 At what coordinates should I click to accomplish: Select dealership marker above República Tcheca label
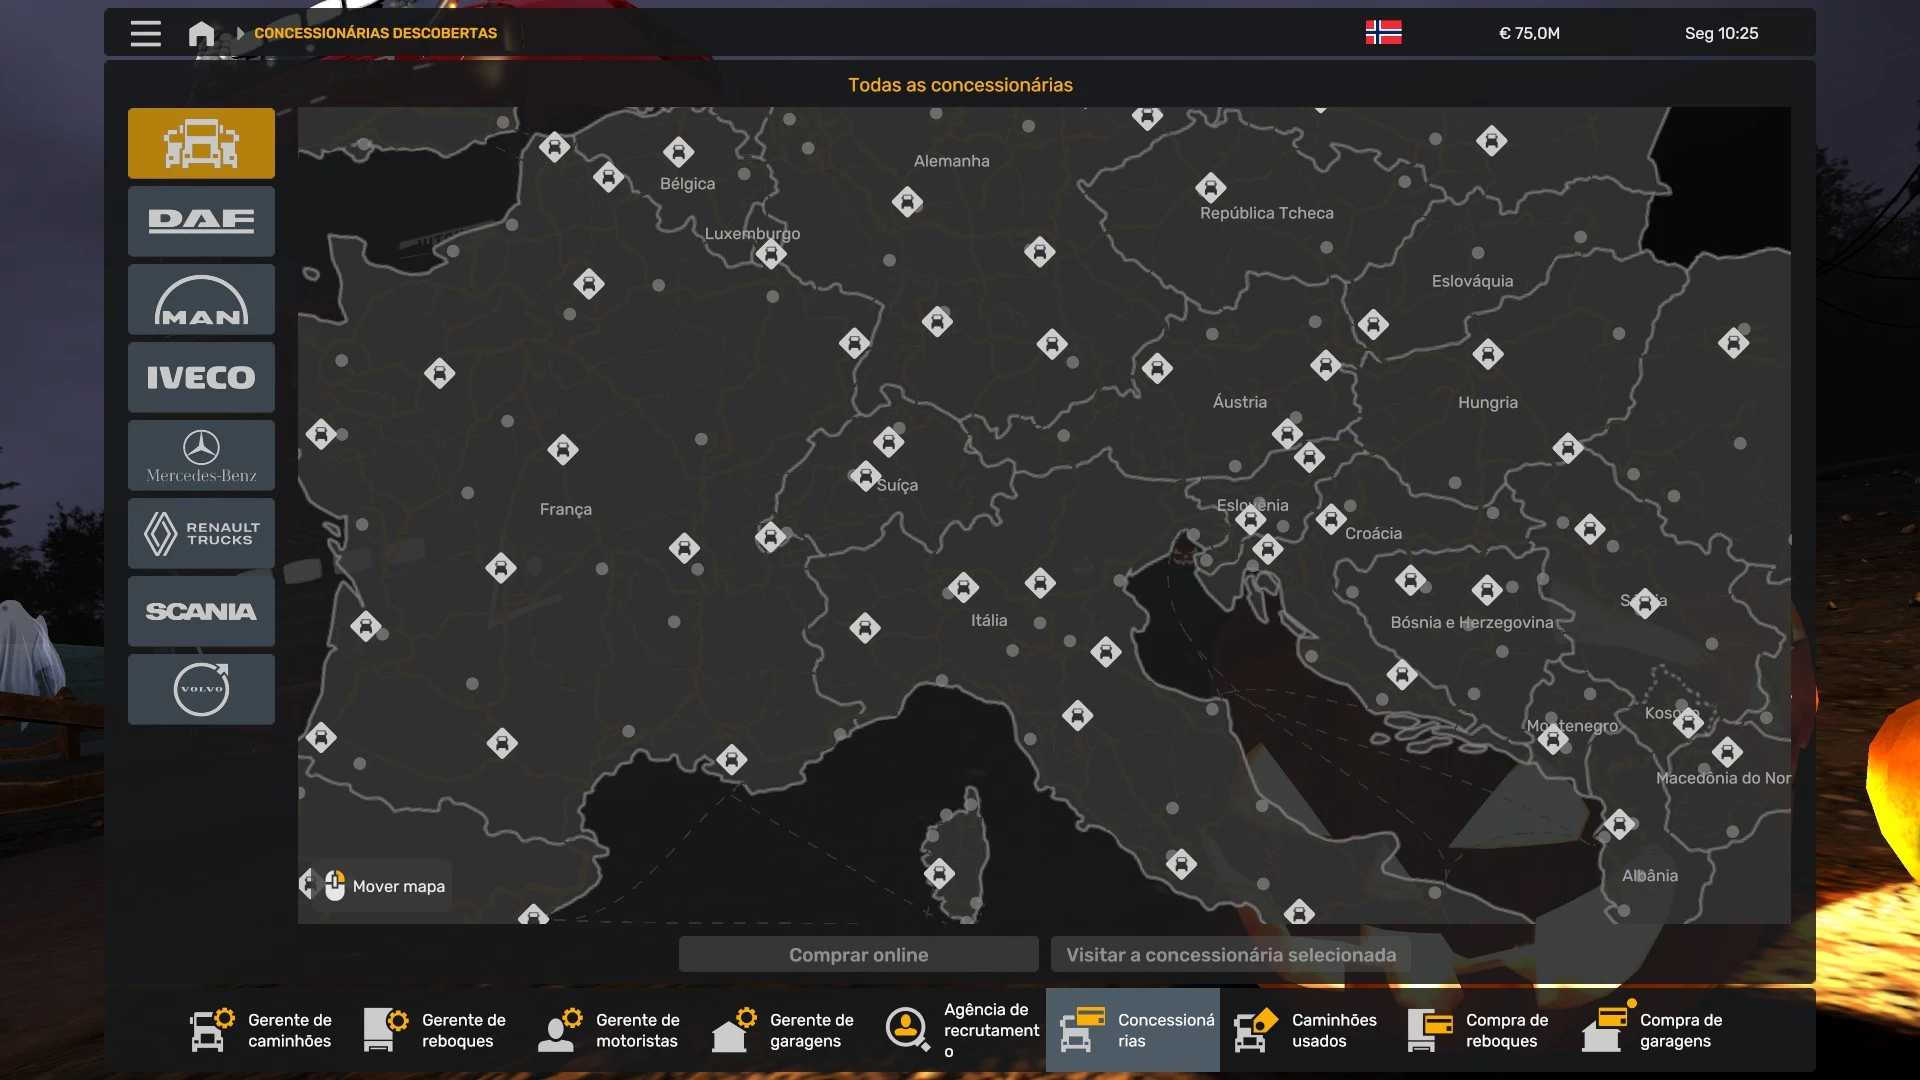(x=1210, y=187)
